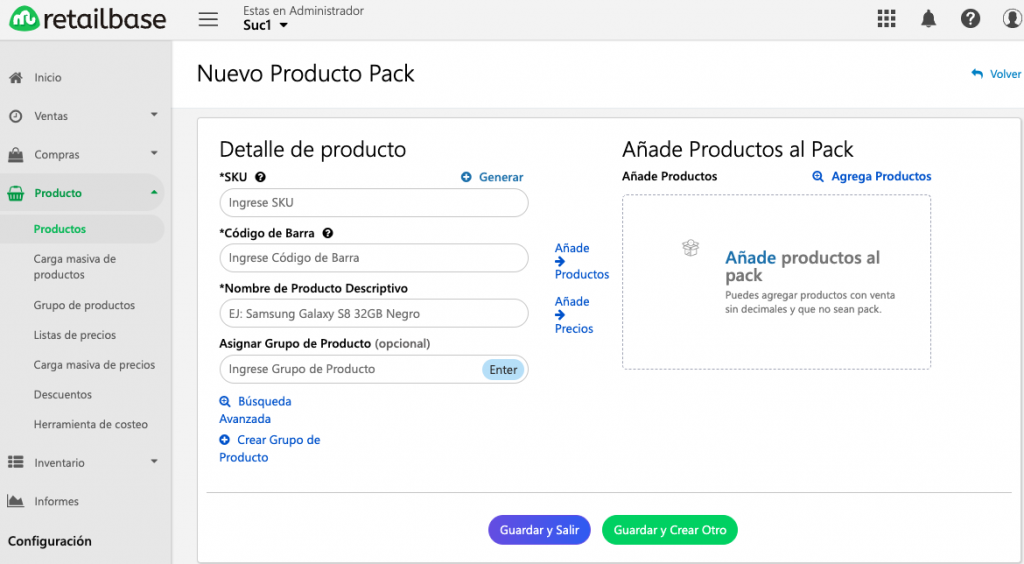Click the Código de Barra help icon
Viewport: 1024px width, 564px height.
[x=328, y=233]
